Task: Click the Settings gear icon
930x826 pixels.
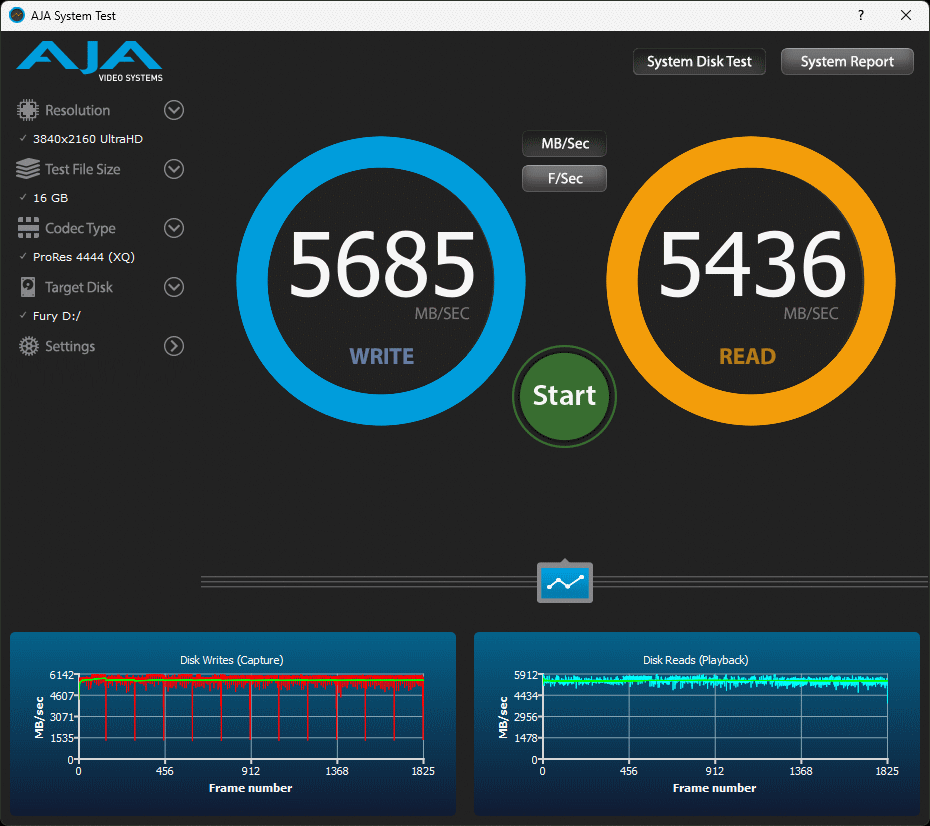Action: [28, 346]
